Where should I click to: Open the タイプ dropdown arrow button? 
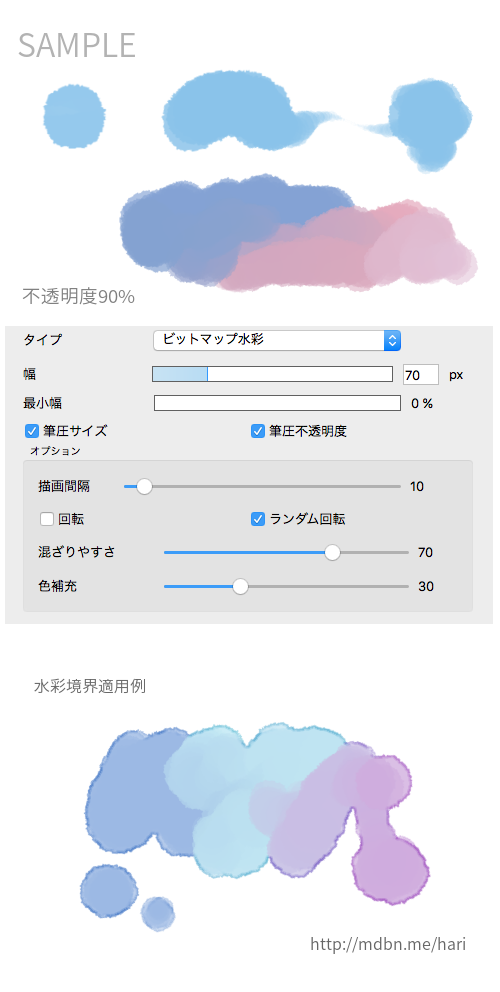[x=392, y=340]
